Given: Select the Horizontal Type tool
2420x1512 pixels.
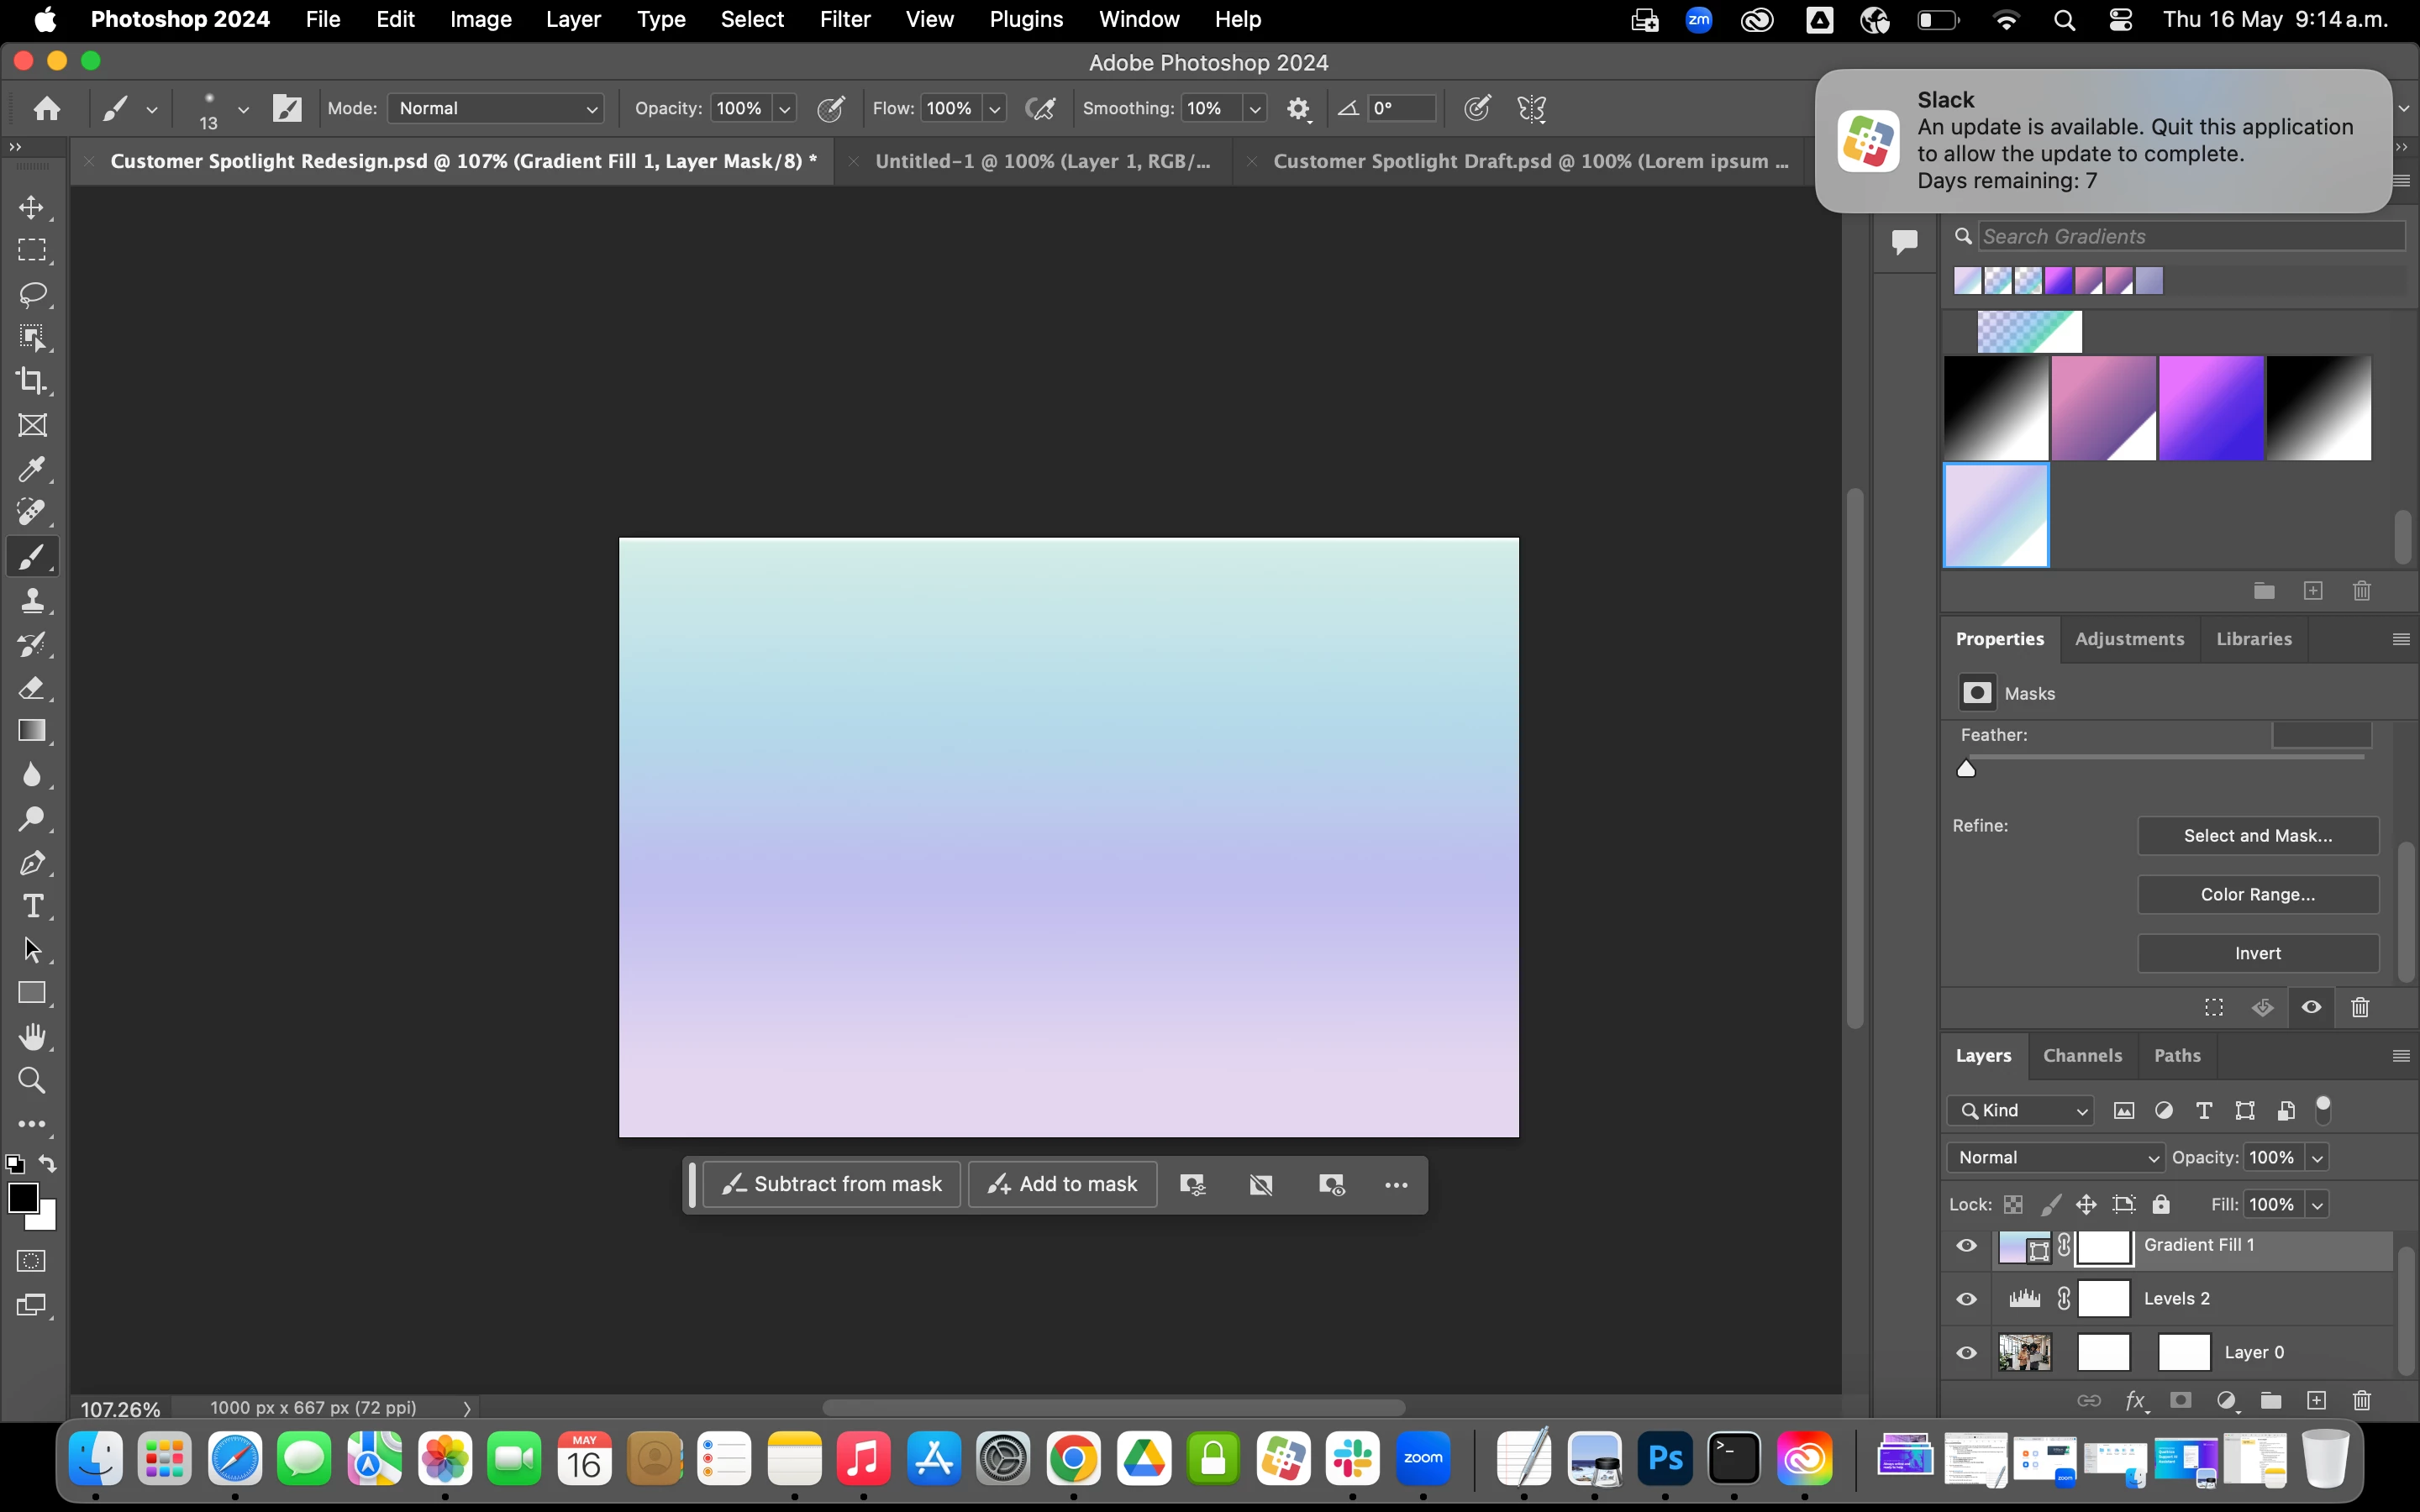Looking at the screenshot, I should [32, 906].
